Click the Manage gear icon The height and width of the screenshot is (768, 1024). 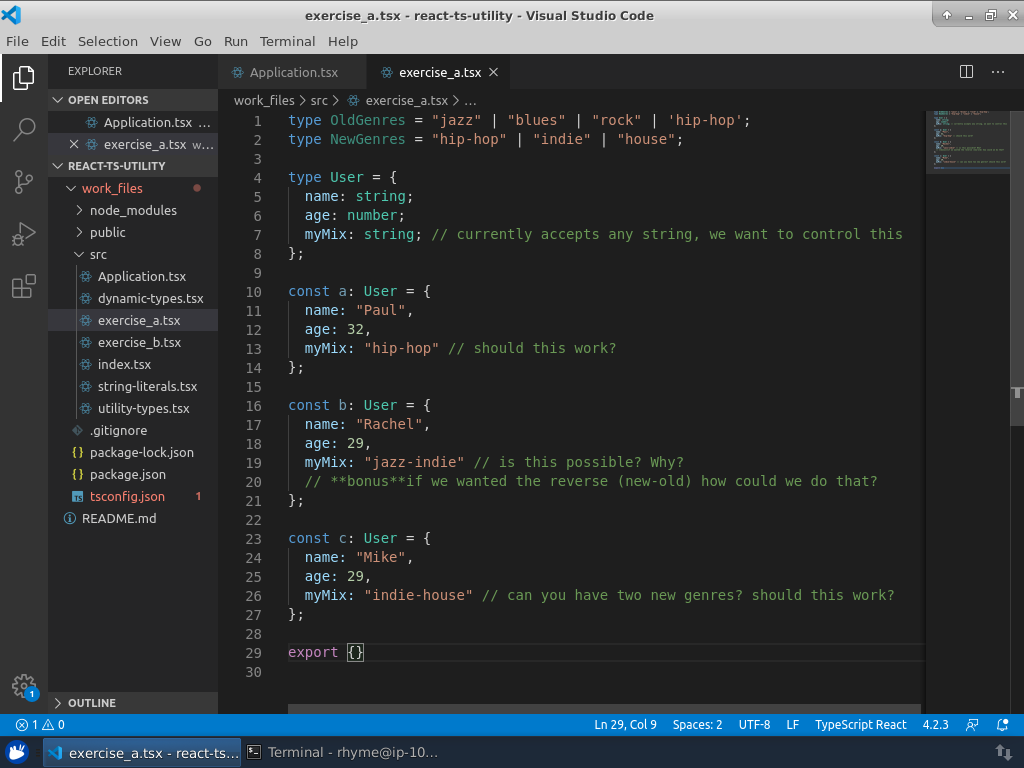click(x=24, y=686)
